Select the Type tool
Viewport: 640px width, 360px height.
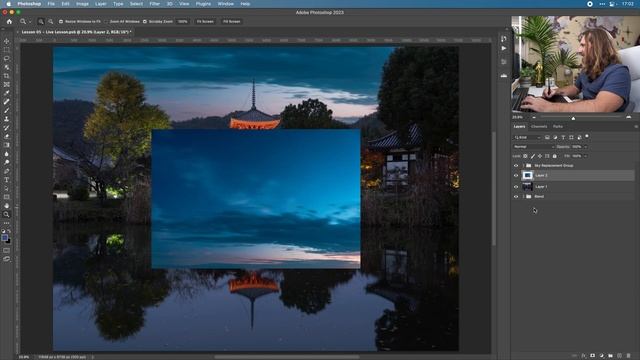pos(7,180)
